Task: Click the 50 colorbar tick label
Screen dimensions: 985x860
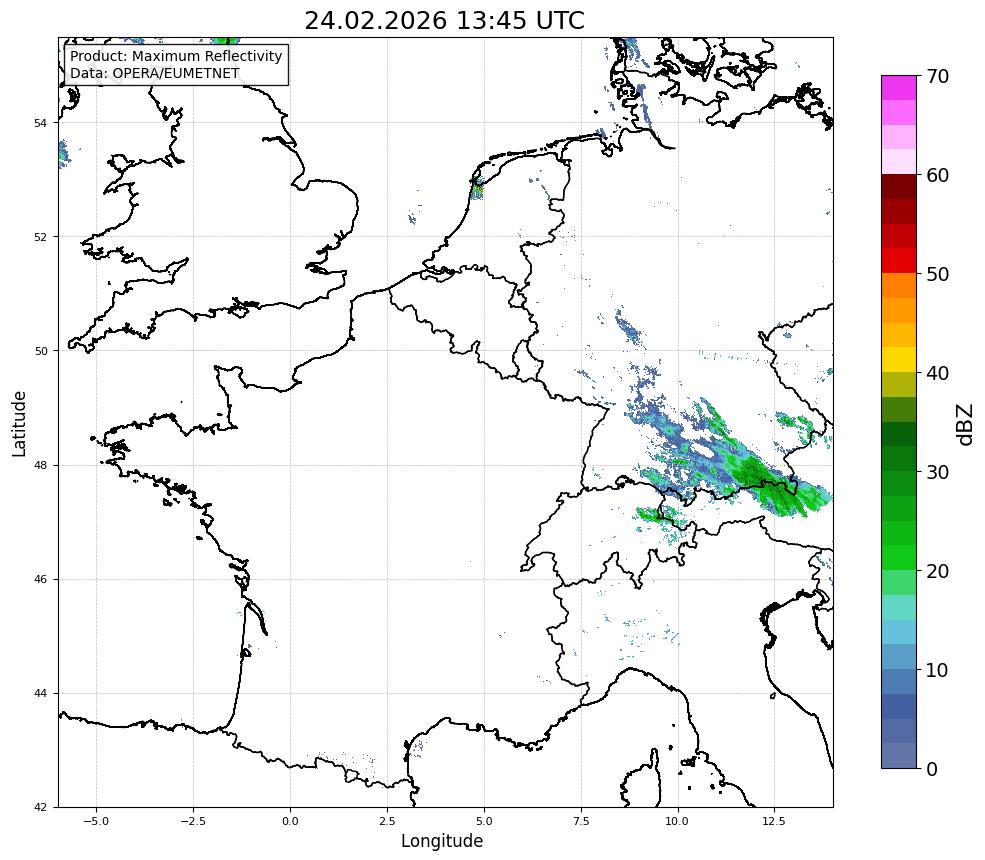Action: click(937, 275)
